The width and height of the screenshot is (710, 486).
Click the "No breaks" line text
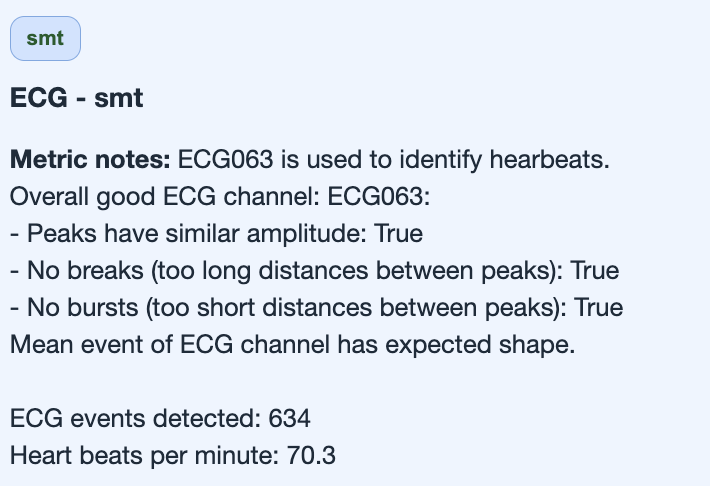(85, 271)
